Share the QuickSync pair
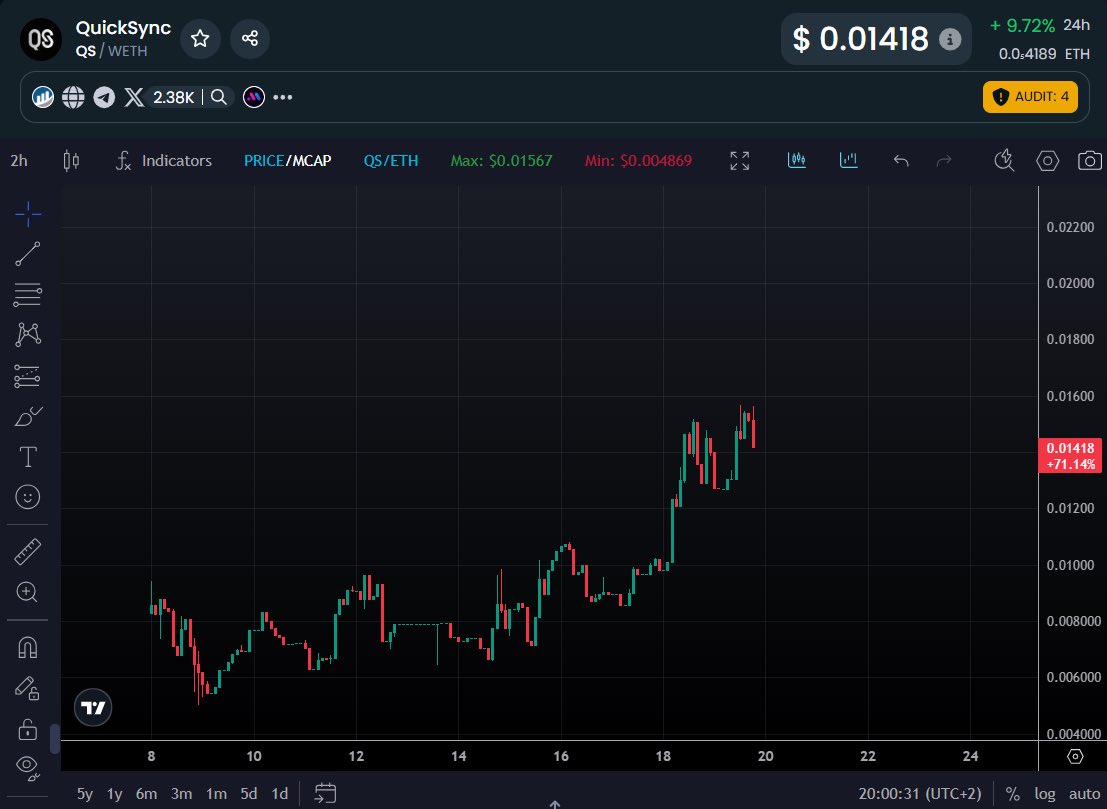Screen dimensions: 1107x809 250,38
